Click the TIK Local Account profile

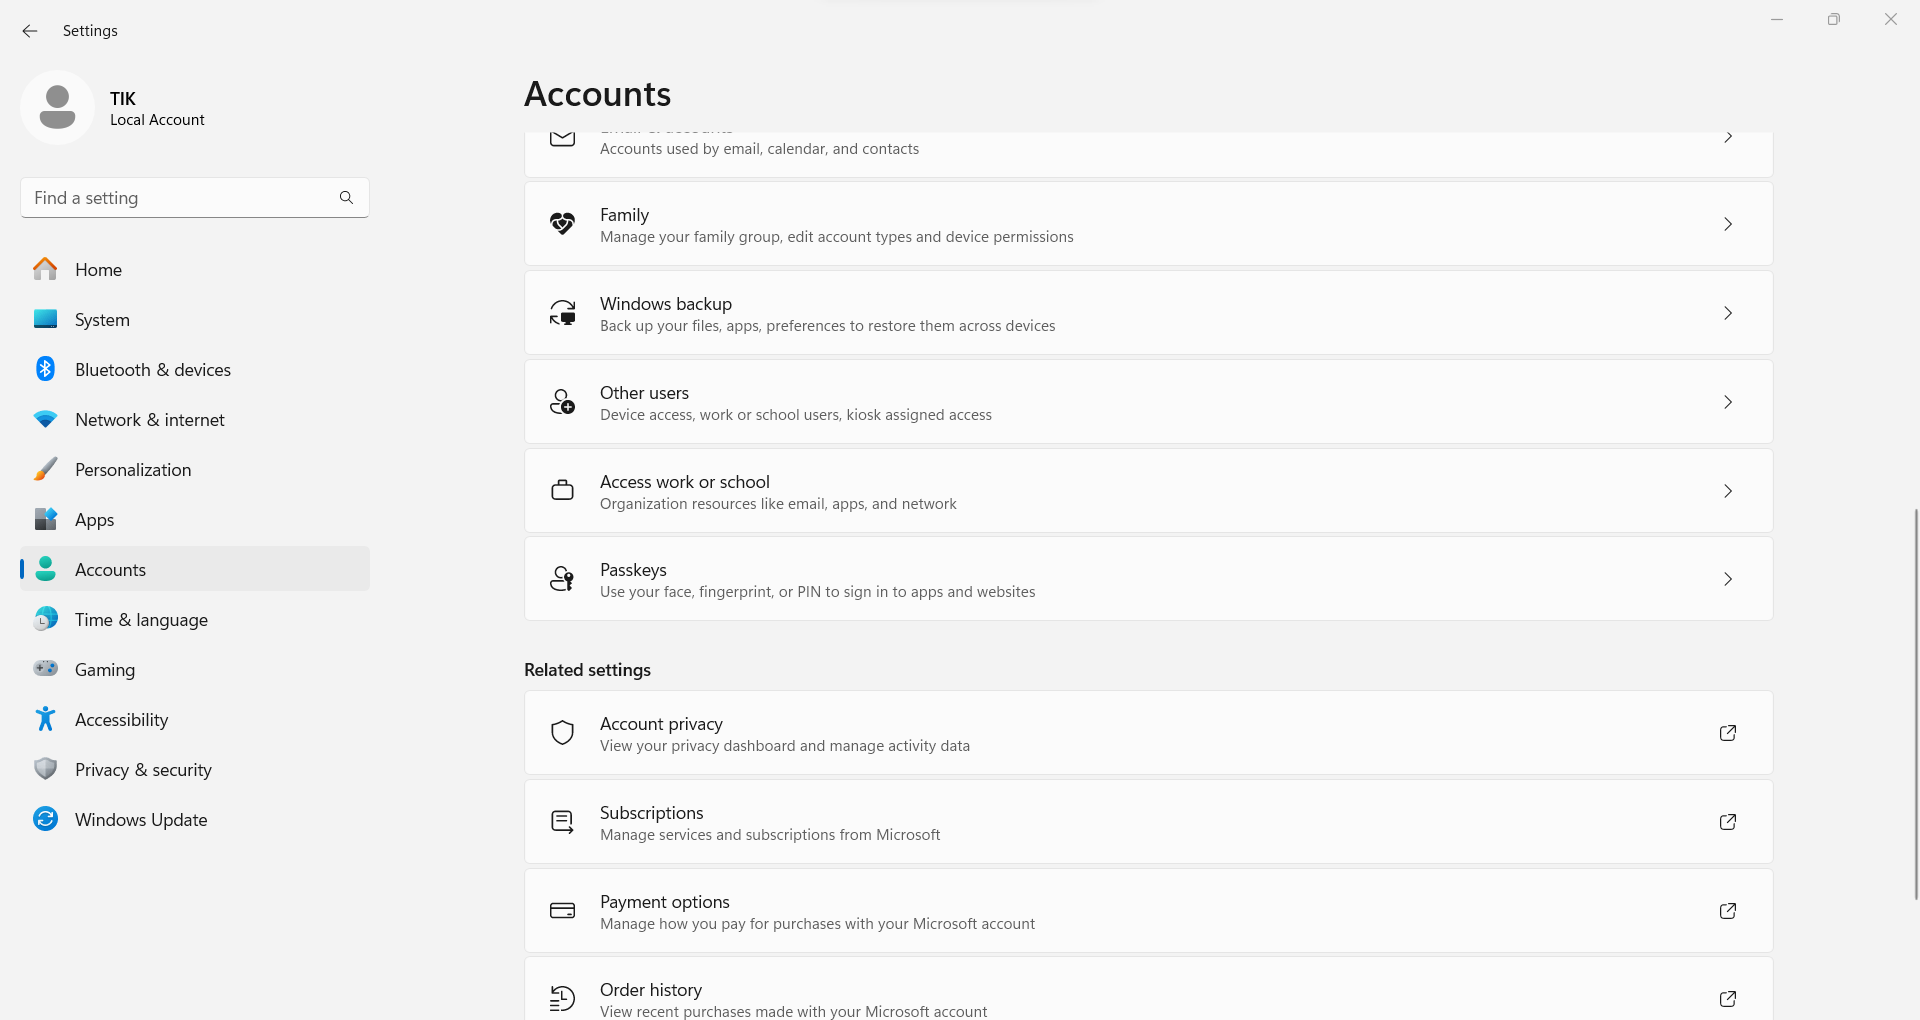click(x=113, y=108)
